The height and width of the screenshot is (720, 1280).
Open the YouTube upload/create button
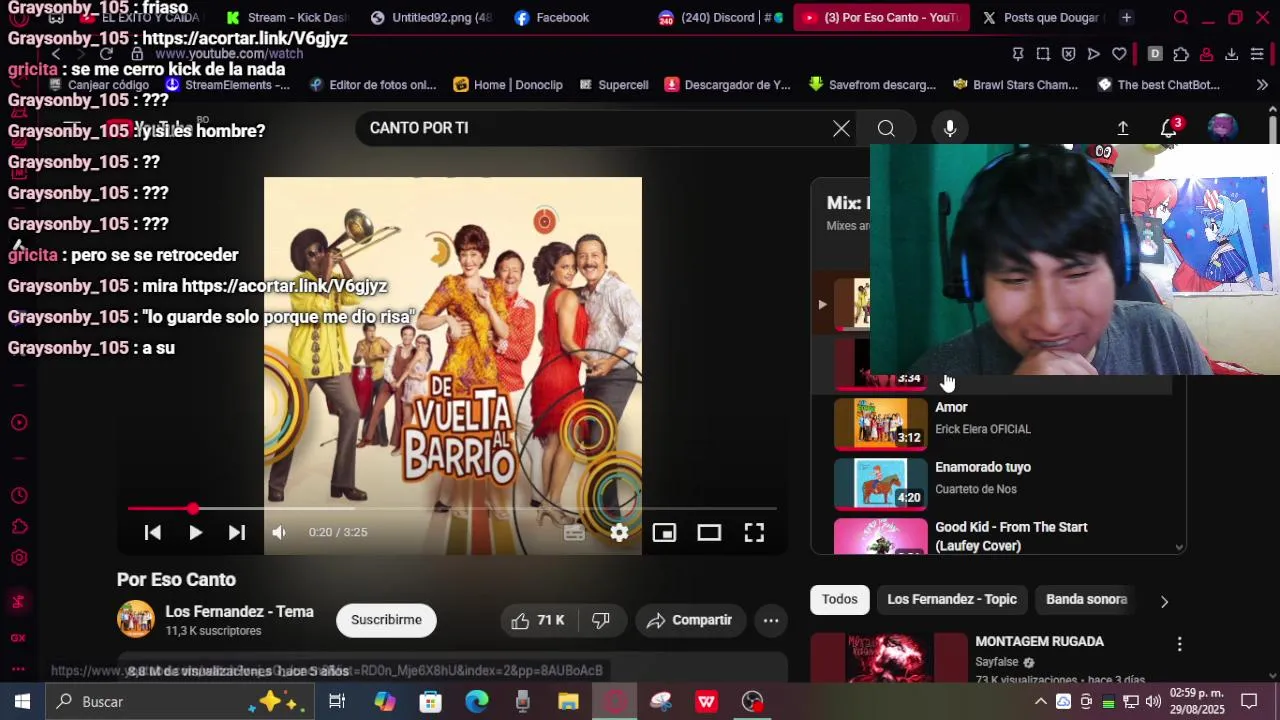[1123, 128]
